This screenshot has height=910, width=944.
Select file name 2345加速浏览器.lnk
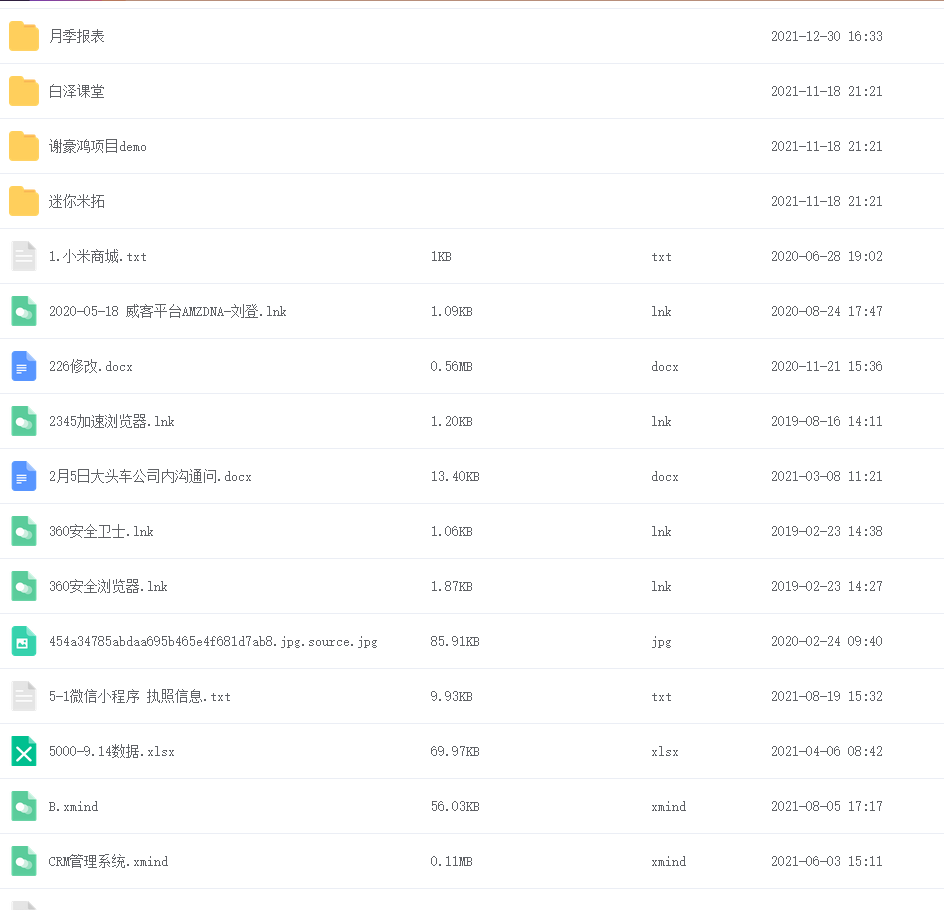click(111, 421)
